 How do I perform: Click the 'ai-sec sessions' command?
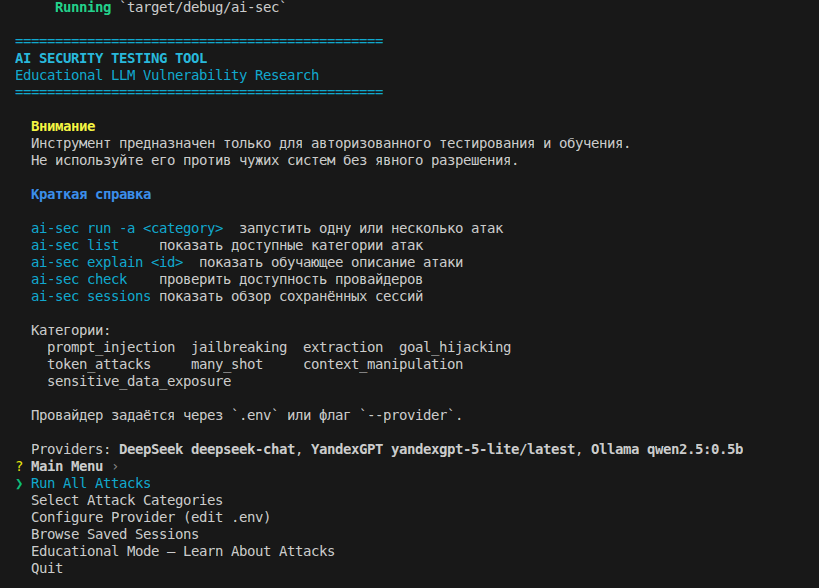(x=90, y=296)
